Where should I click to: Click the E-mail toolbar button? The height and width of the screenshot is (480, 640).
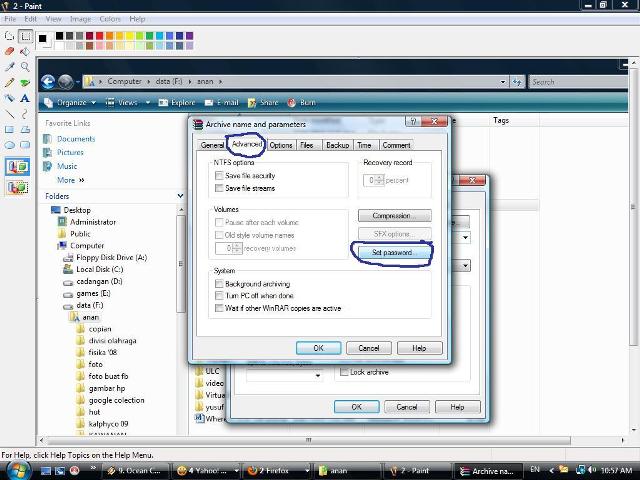pos(222,102)
